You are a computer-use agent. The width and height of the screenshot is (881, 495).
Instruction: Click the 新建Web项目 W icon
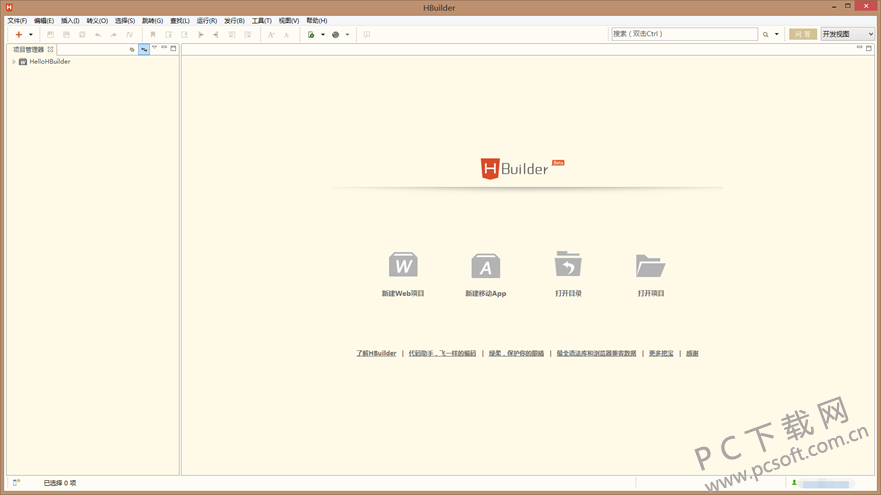point(403,265)
